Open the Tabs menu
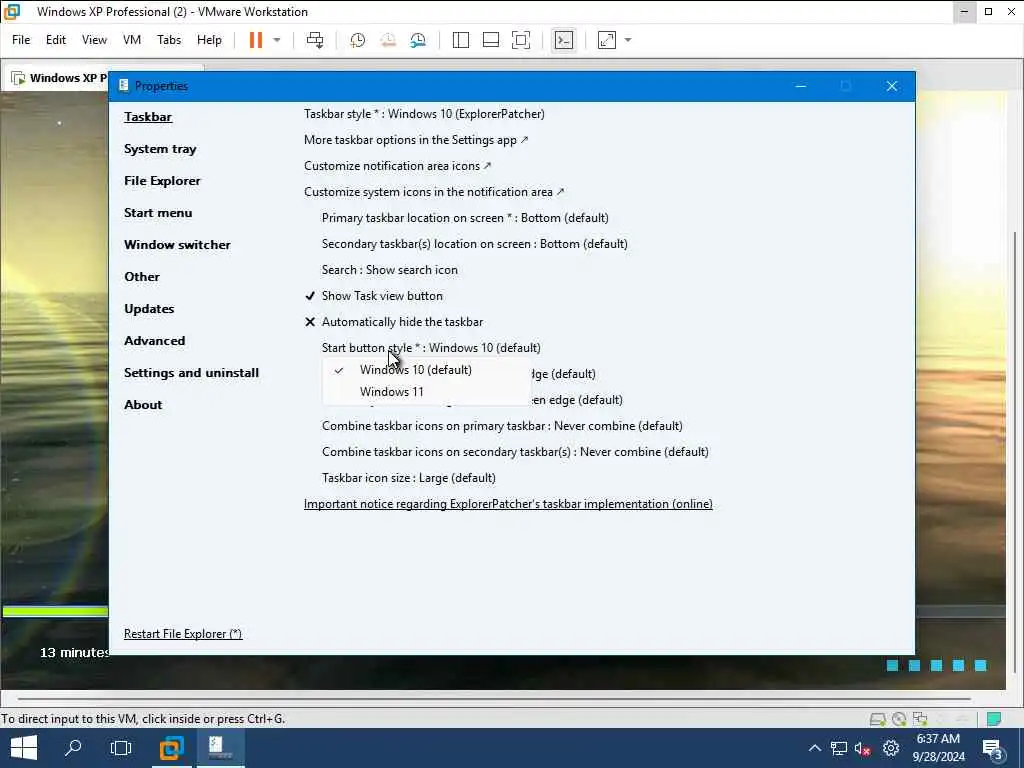 point(169,40)
